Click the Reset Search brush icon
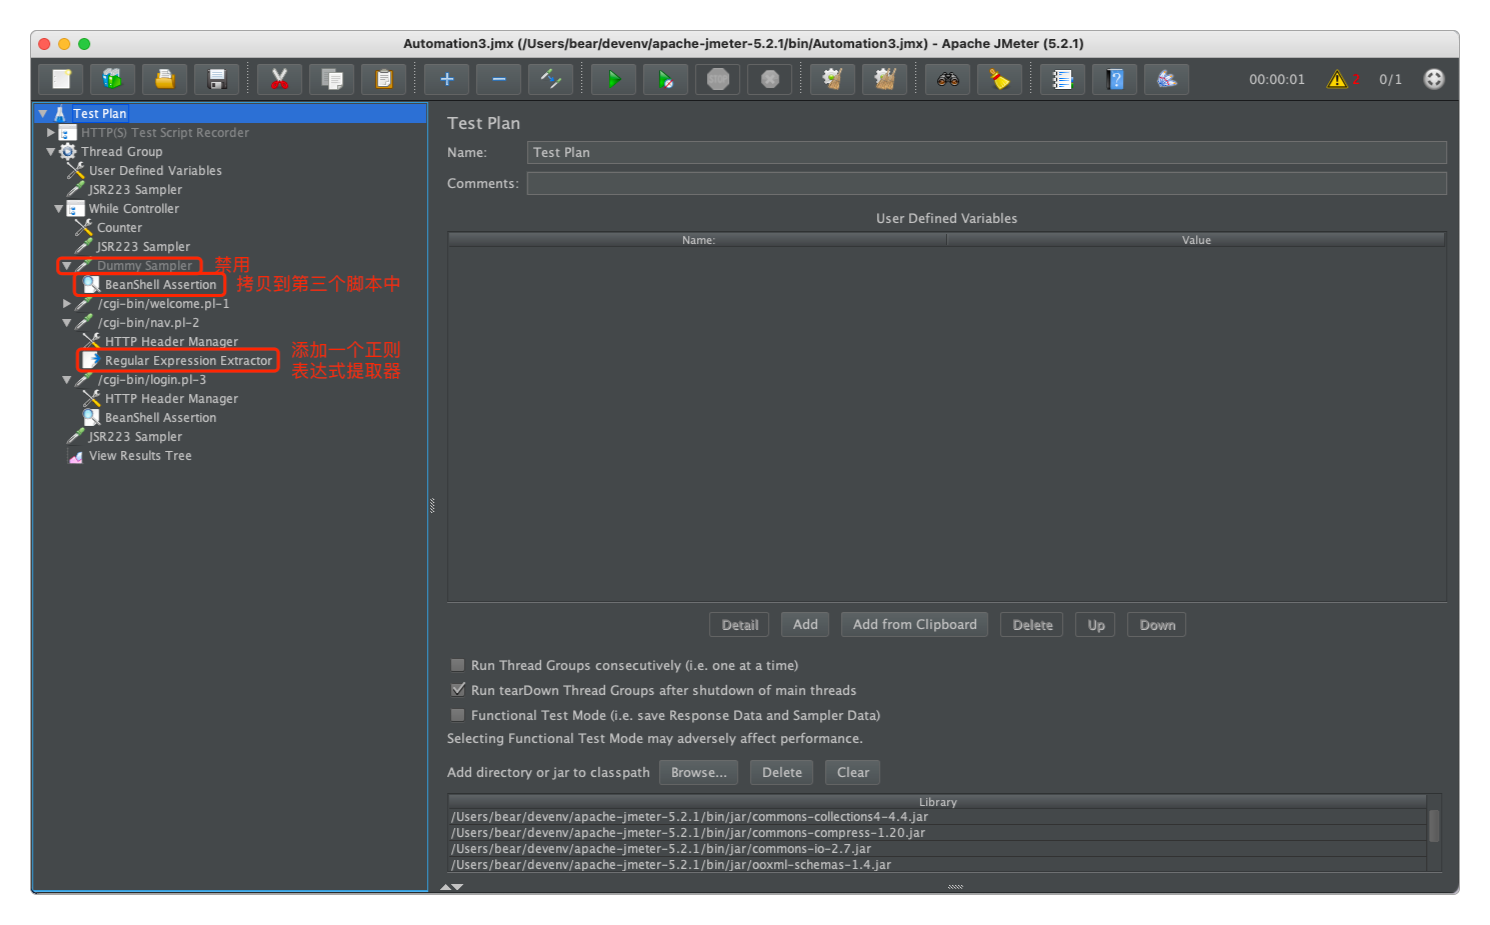 (999, 79)
